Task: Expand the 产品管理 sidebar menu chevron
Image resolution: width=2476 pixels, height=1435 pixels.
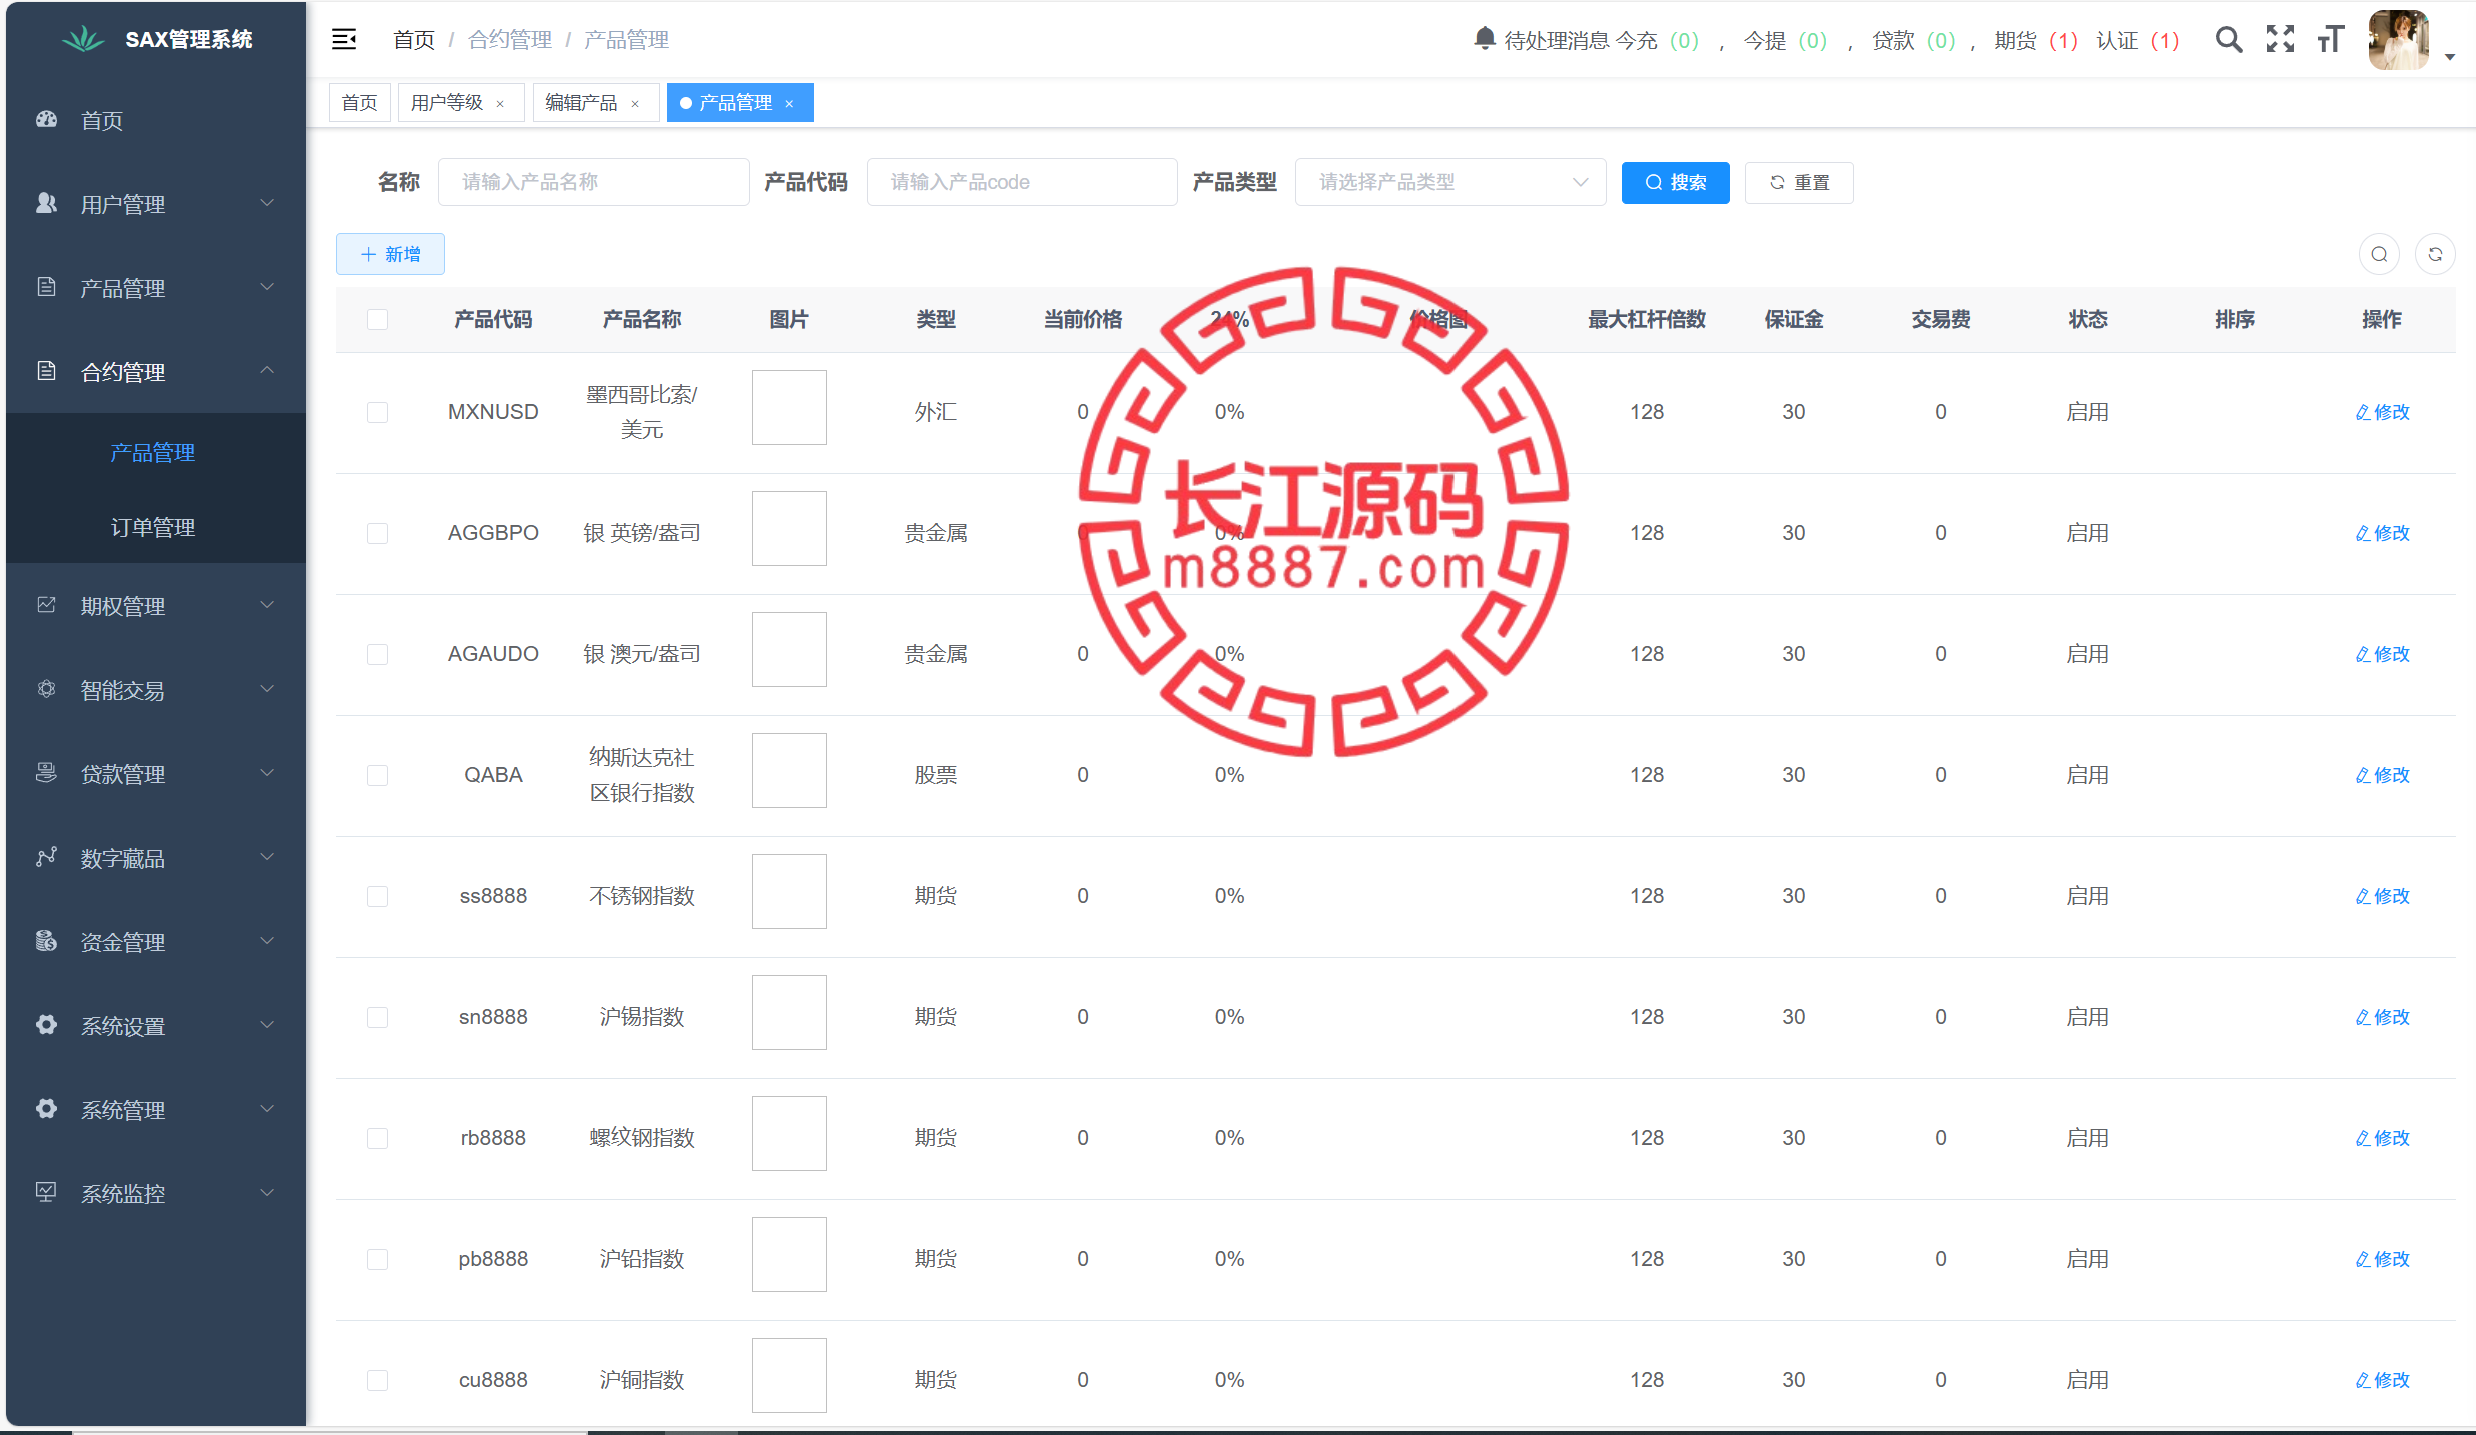Action: coord(267,287)
